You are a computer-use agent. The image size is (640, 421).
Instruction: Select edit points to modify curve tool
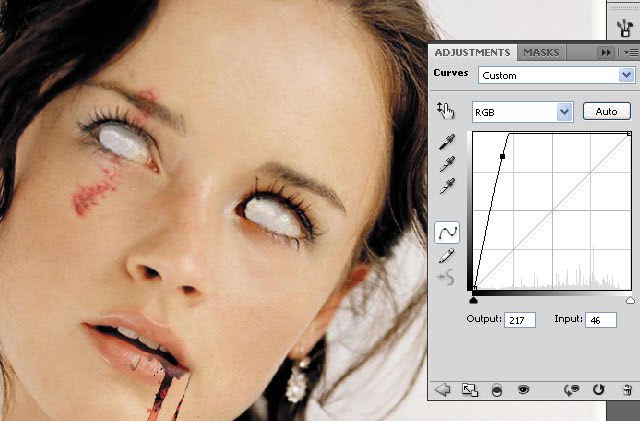pyautogui.click(x=447, y=233)
